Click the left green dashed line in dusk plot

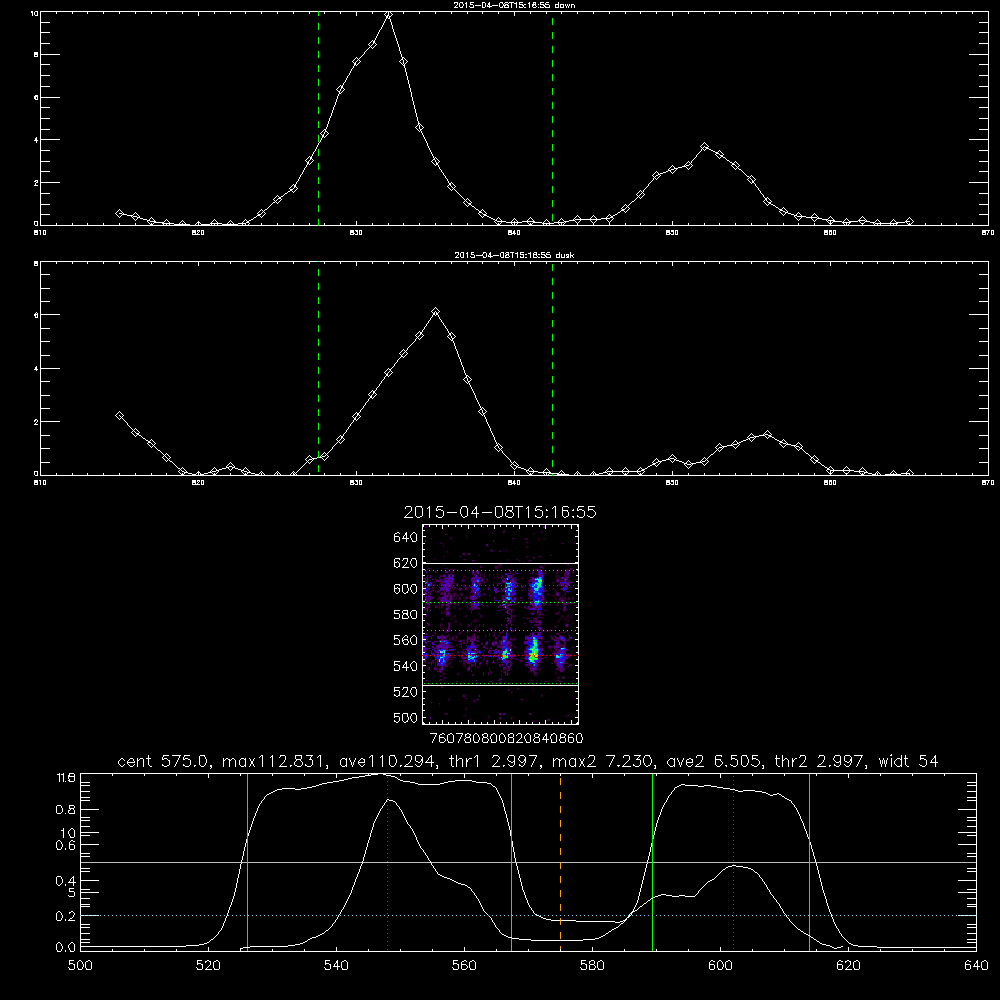point(318,368)
